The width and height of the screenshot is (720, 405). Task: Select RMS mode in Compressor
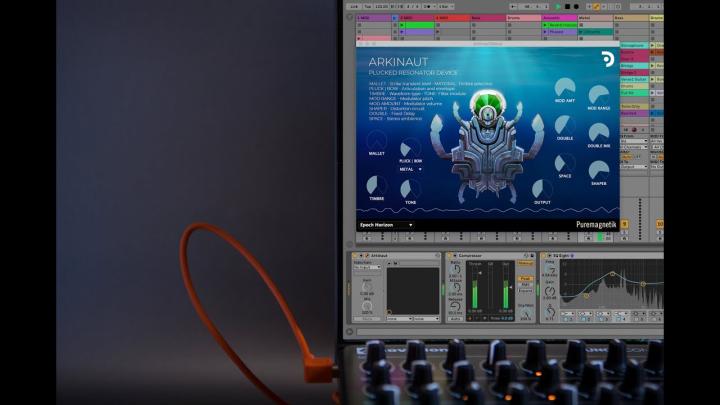click(525, 285)
